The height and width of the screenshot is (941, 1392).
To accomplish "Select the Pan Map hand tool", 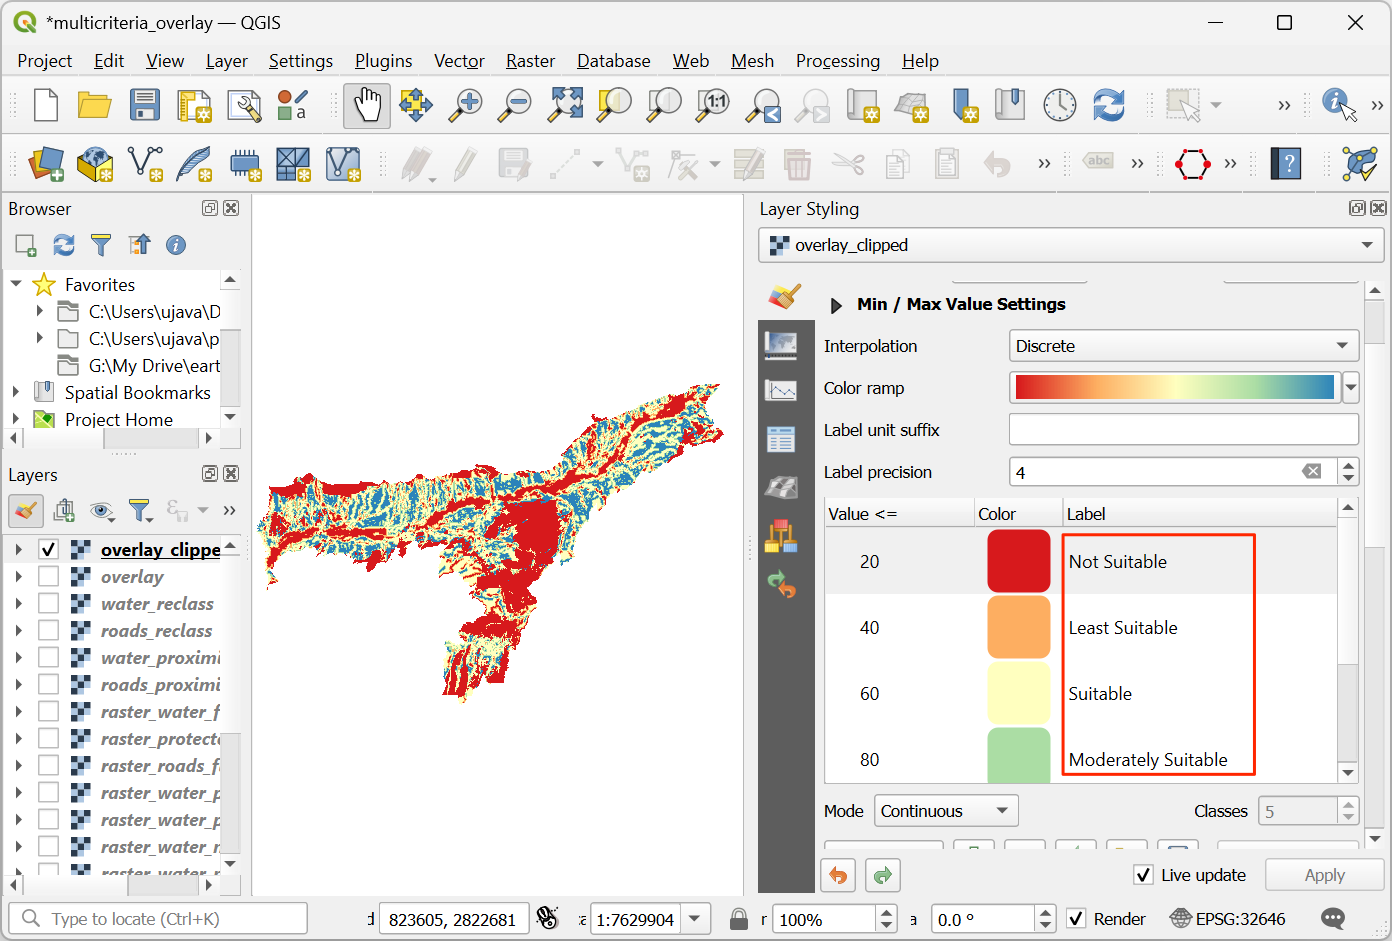I will 367,105.
